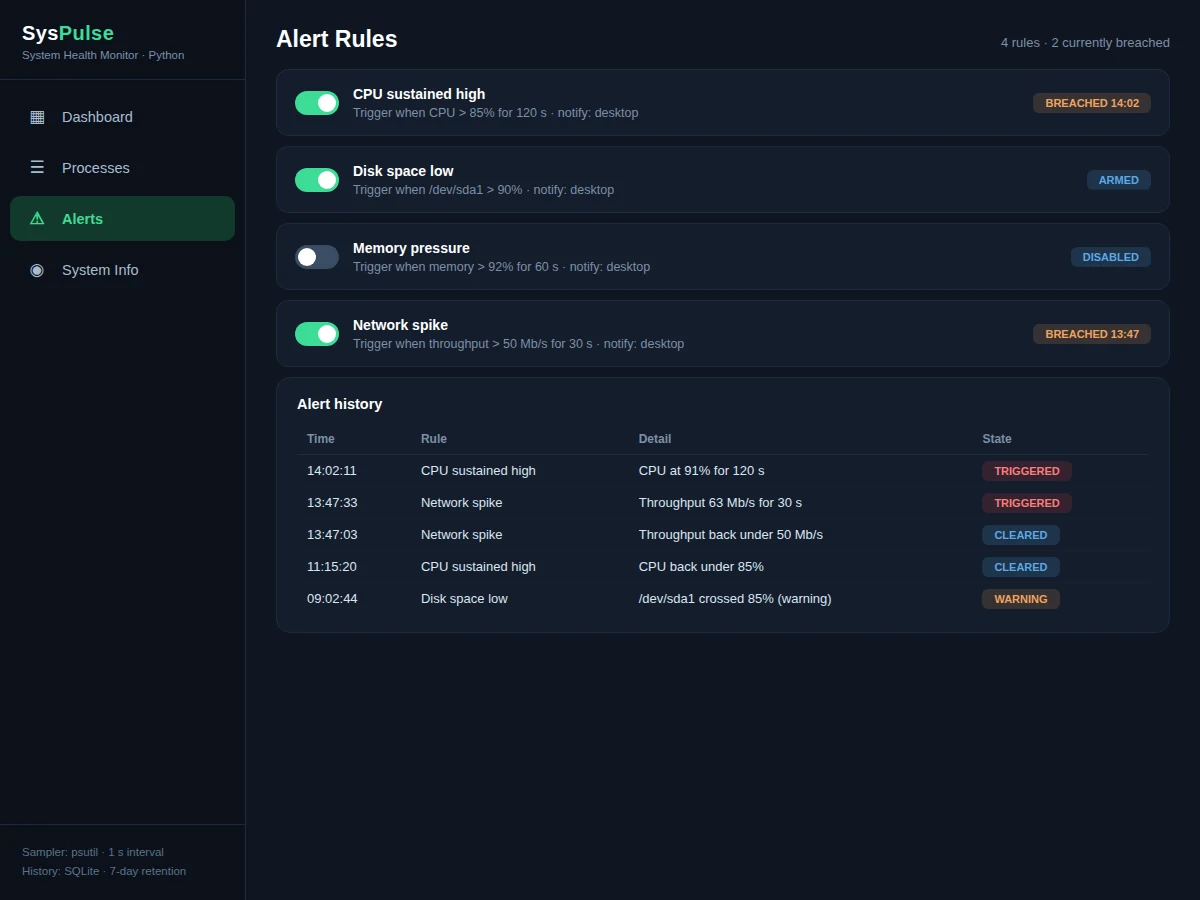Click the WARNING state badge in history
Screen dimensions: 1200x900
click(x=1021, y=599)
